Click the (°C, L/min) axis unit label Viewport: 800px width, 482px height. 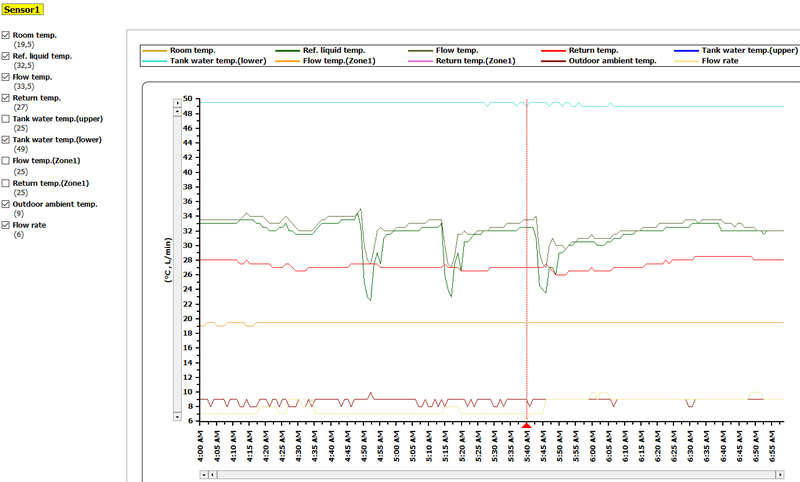pos(167,260)
